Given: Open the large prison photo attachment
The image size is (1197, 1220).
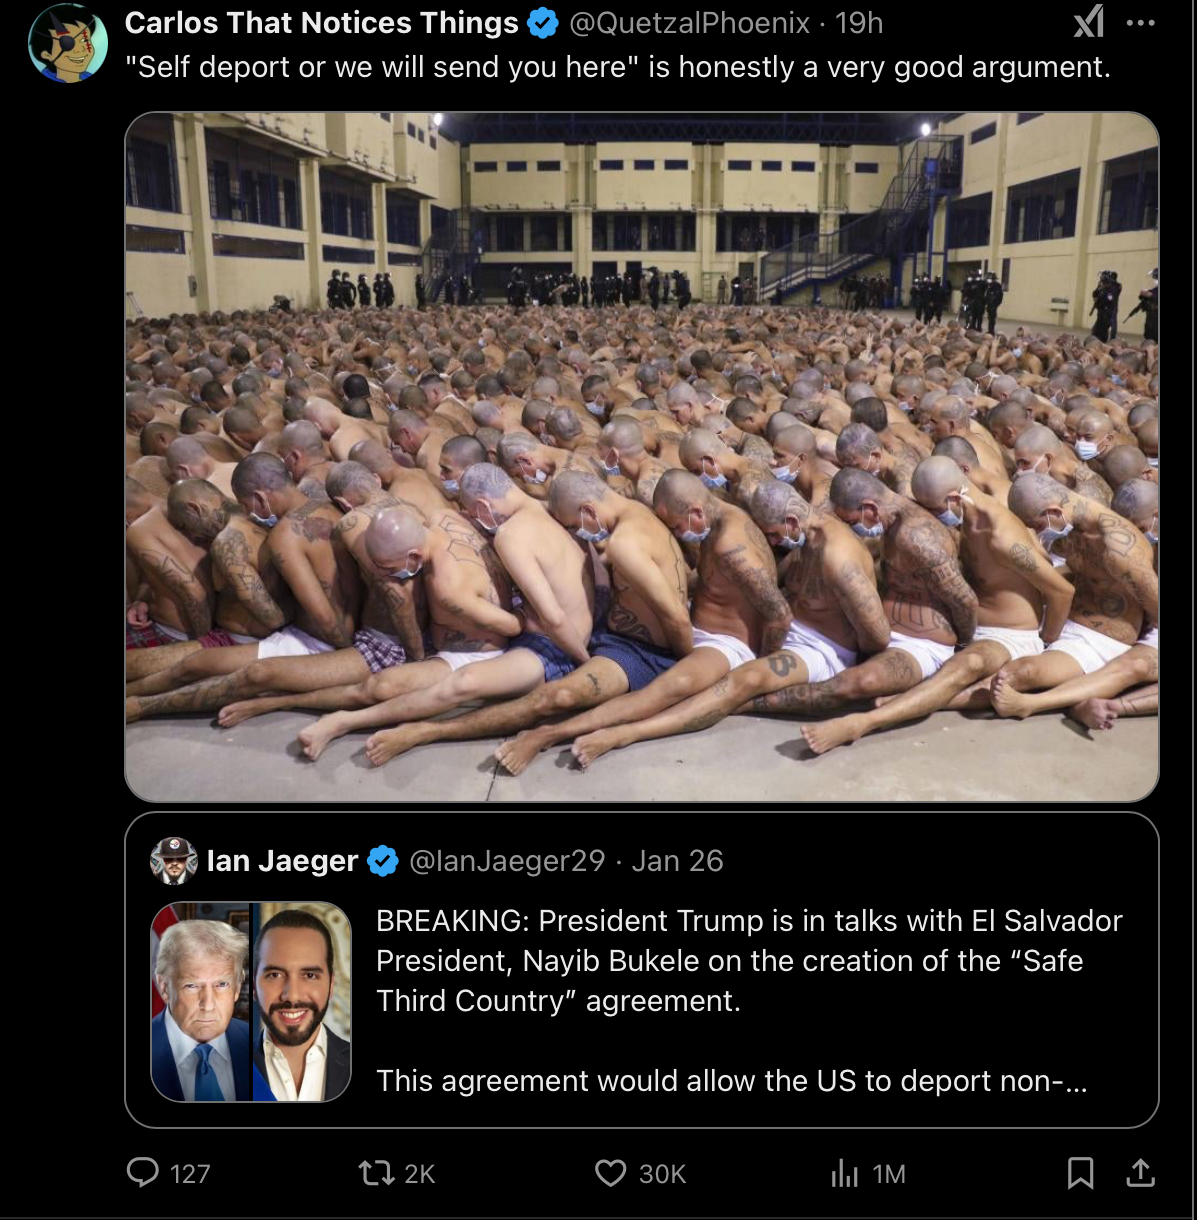Looking at the screenshot, I should (642, 456).
